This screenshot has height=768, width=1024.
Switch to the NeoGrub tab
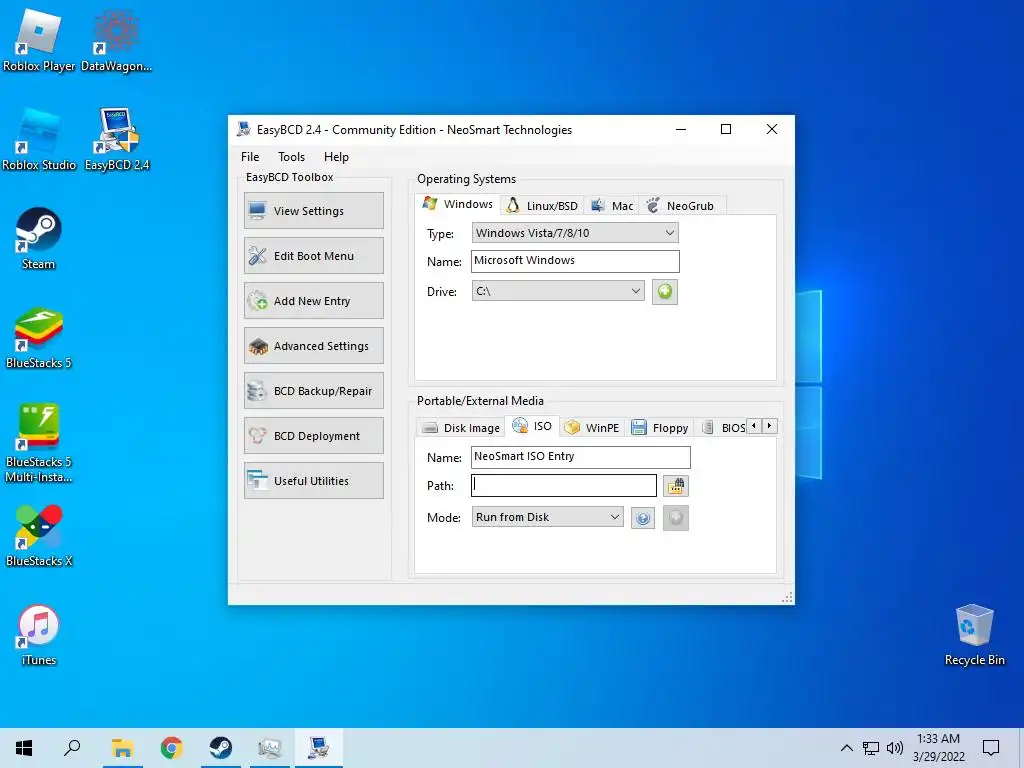tap(681, 206)
